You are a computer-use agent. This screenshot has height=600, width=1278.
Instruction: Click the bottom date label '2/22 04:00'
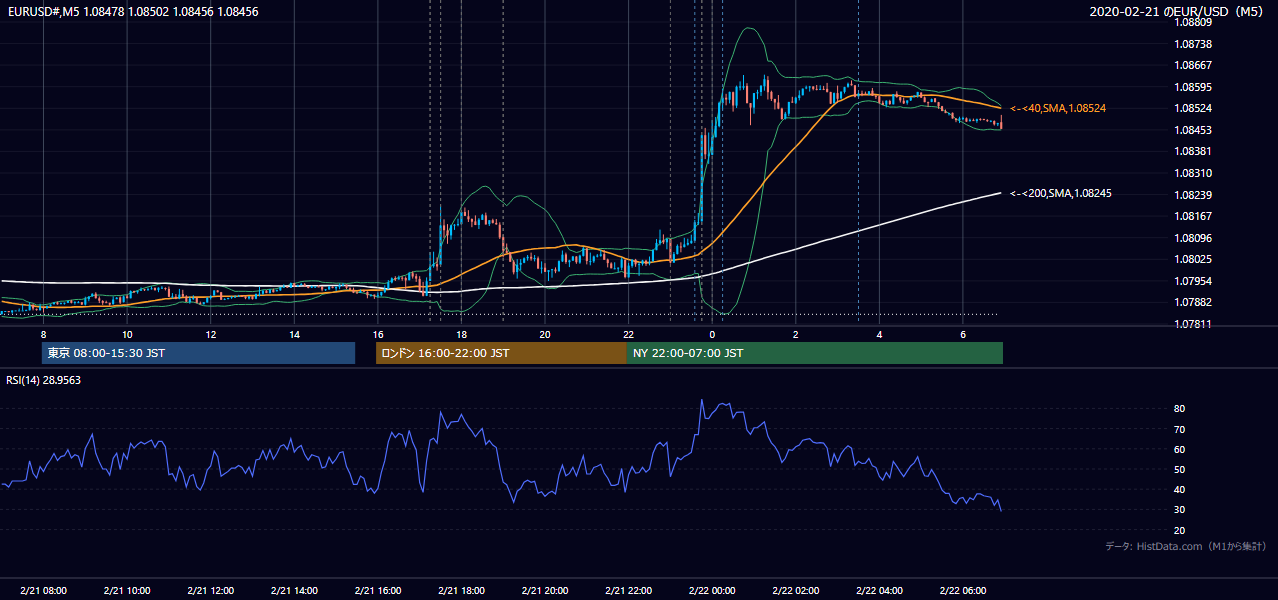pos(878,590)
